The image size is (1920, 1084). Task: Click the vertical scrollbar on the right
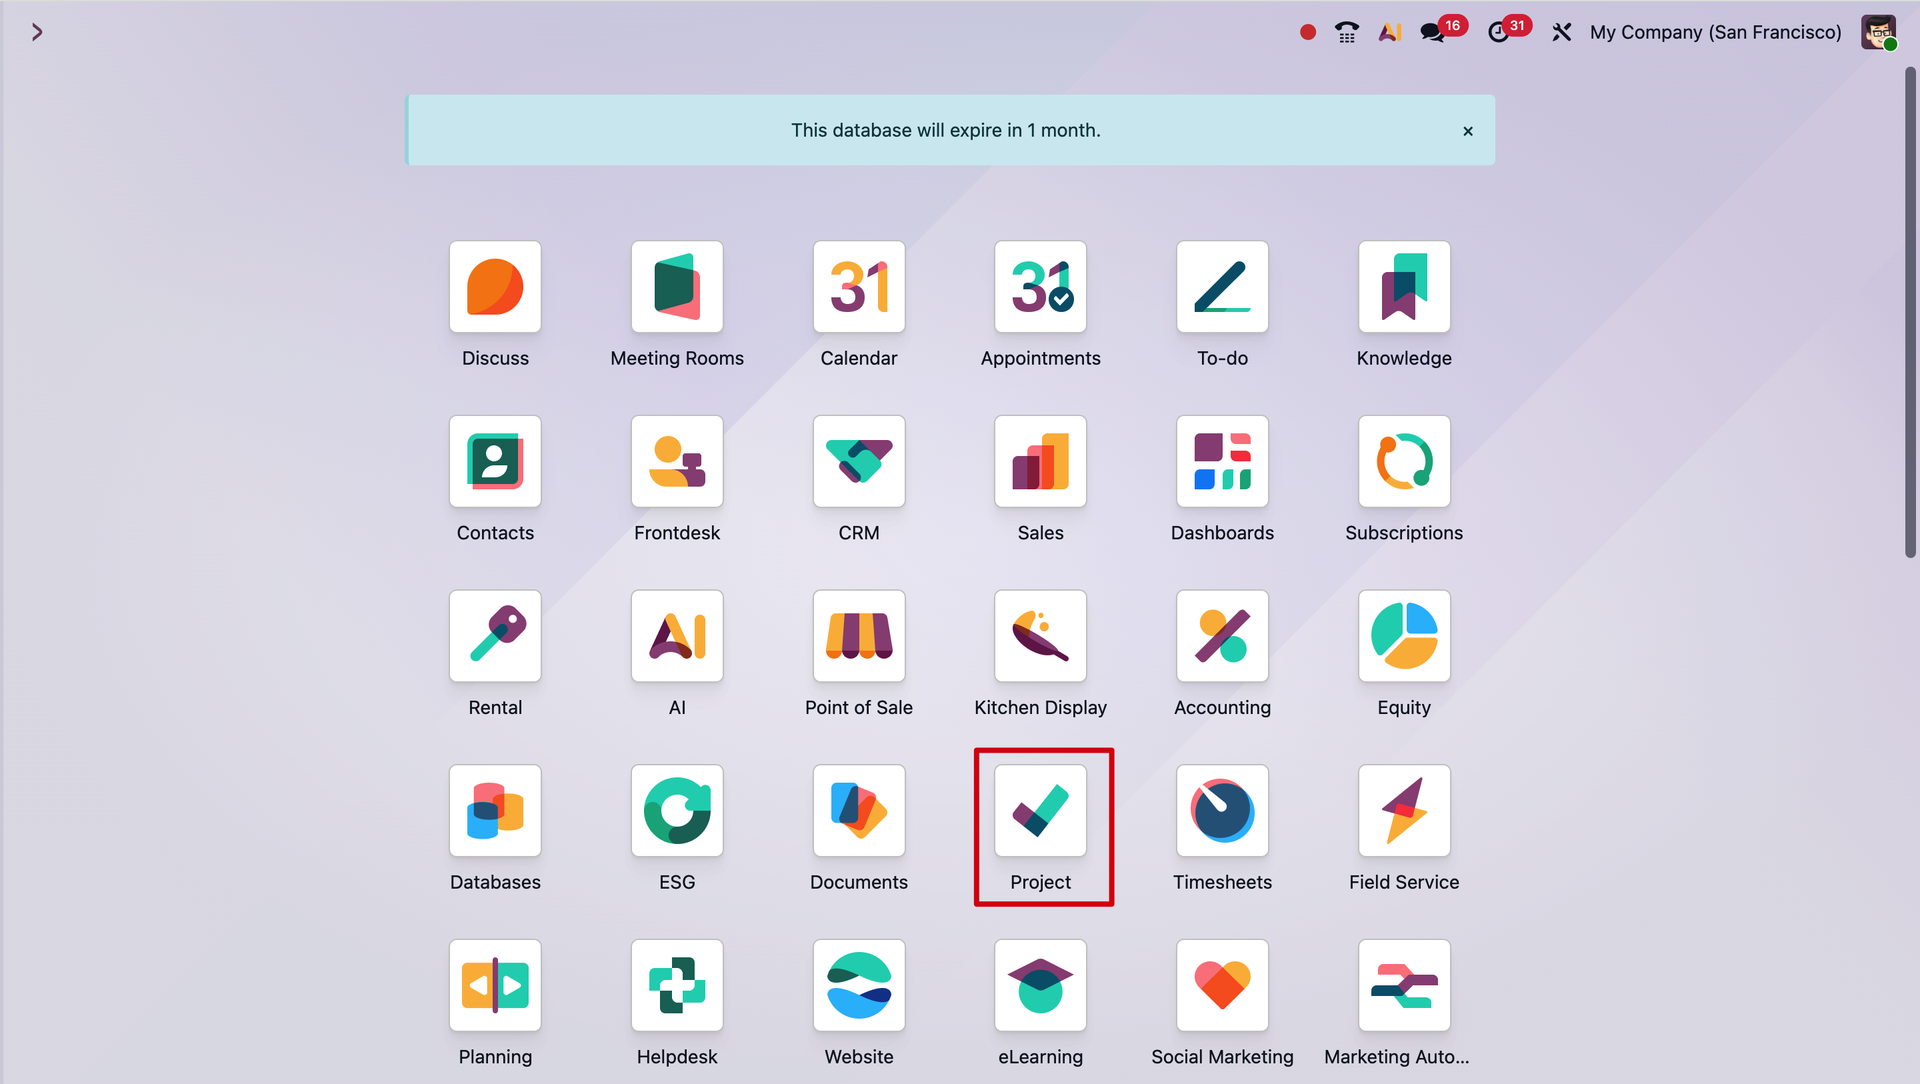pyautogui.click(x=1909, y=312)
